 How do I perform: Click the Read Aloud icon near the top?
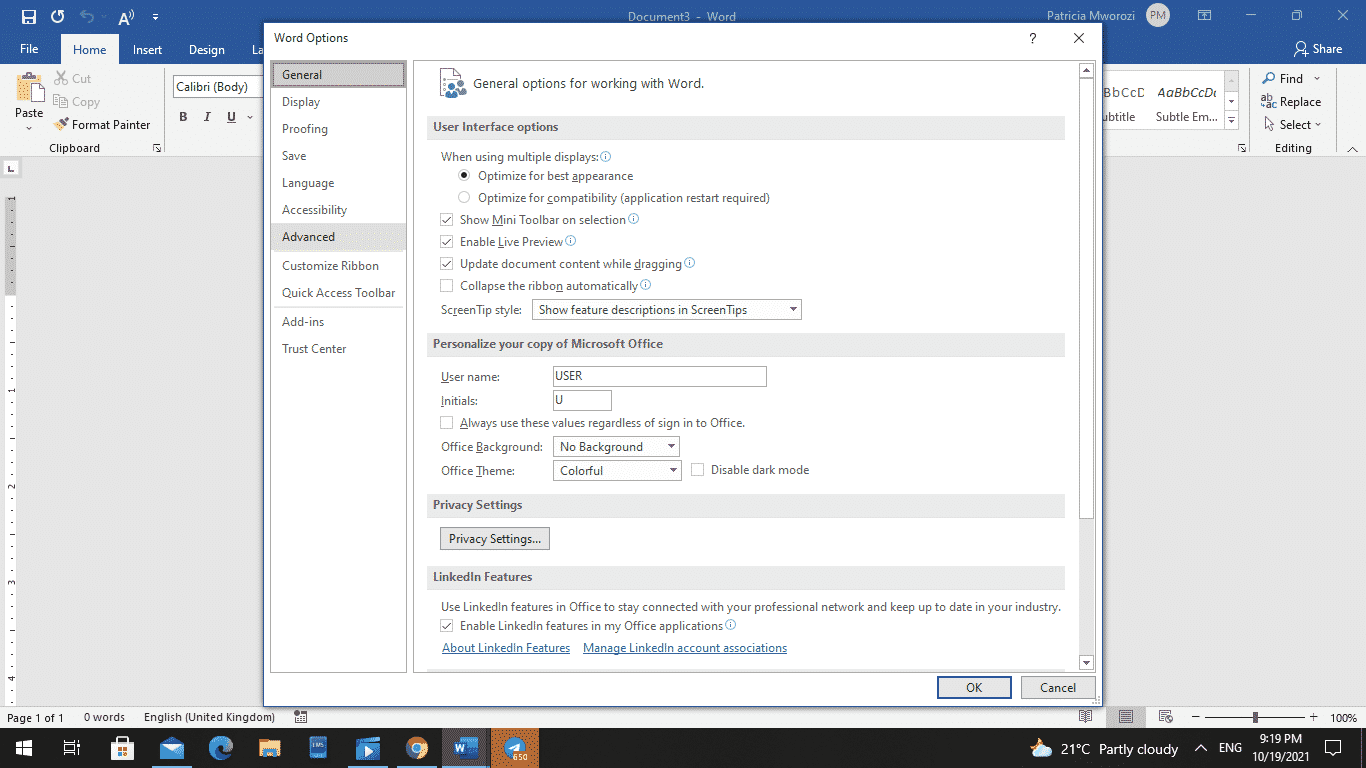[x=123, y=15]
